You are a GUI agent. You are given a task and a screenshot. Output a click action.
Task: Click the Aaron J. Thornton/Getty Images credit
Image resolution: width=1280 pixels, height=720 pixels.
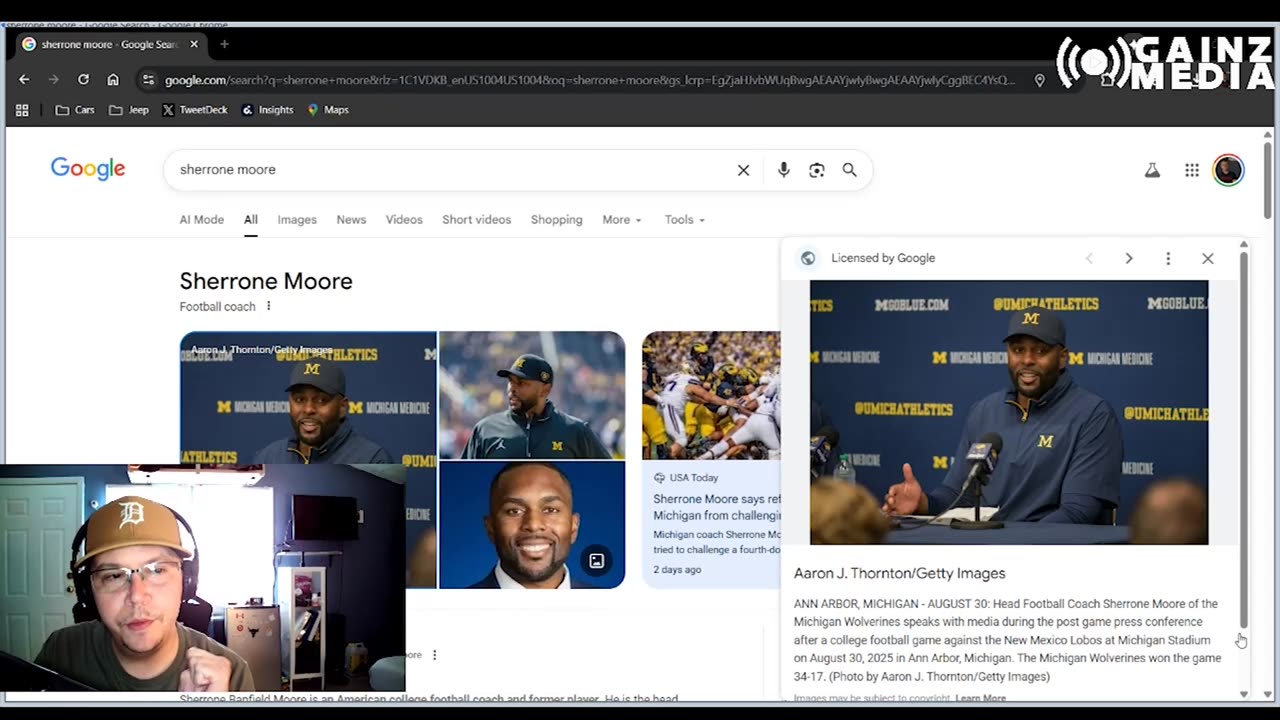(x=900, y=573)
